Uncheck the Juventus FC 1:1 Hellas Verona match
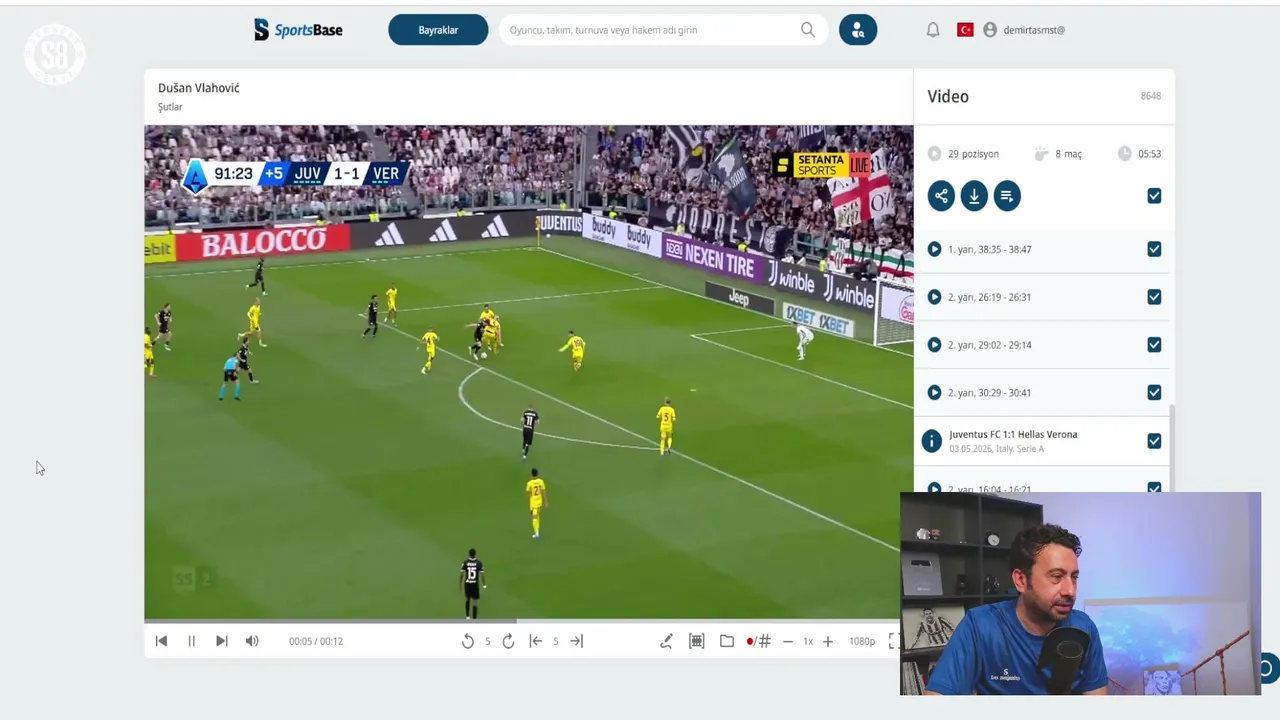The height and width of the screenshot is (720, 1280). pos(1154,441)
